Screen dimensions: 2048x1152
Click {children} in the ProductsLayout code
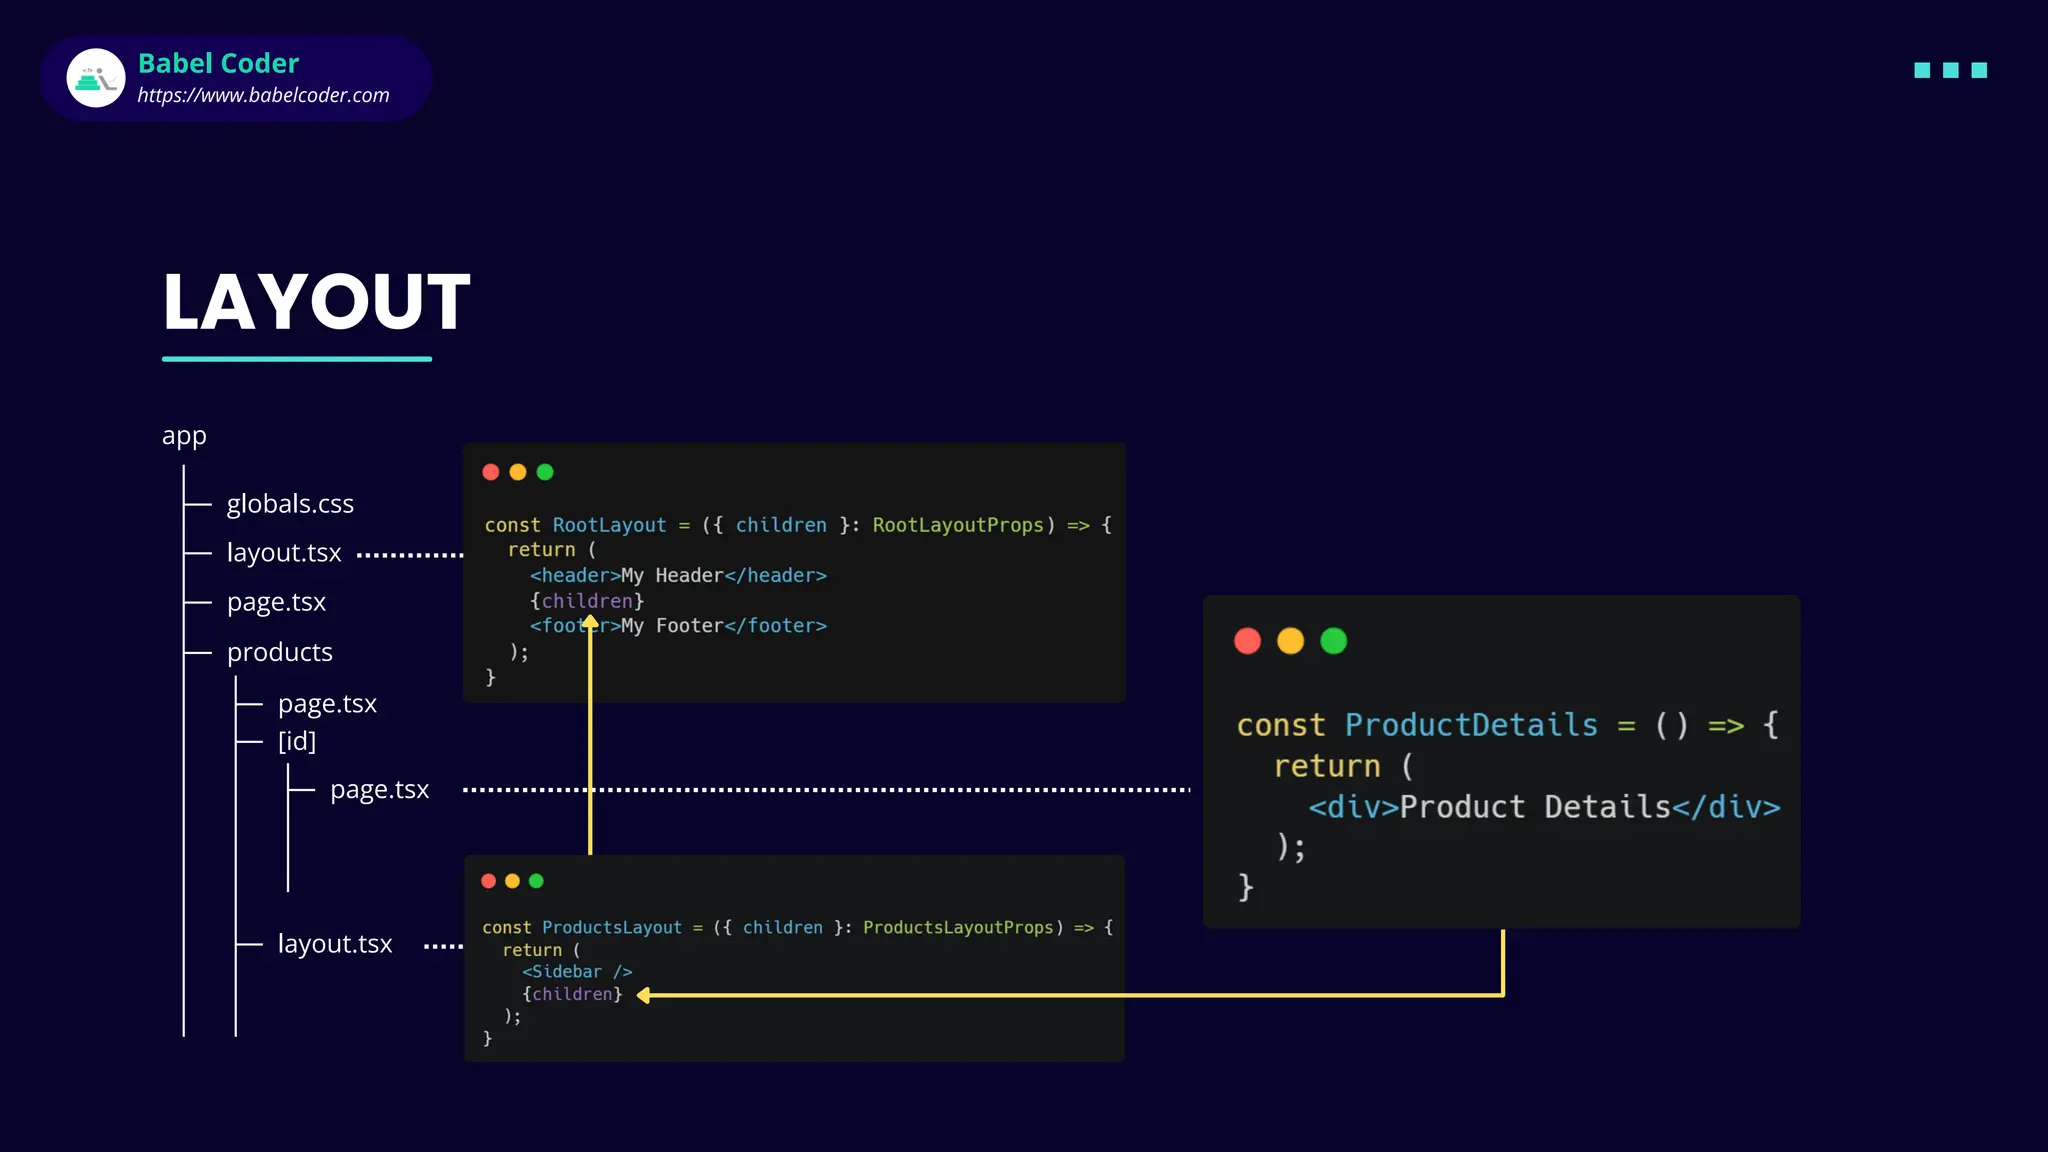(x=572, y=994)
